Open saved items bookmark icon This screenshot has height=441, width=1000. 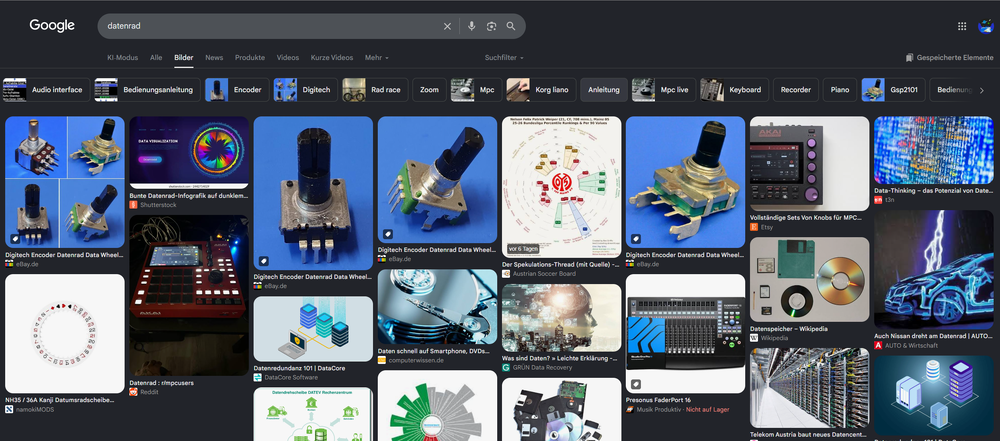click(909, 57)
